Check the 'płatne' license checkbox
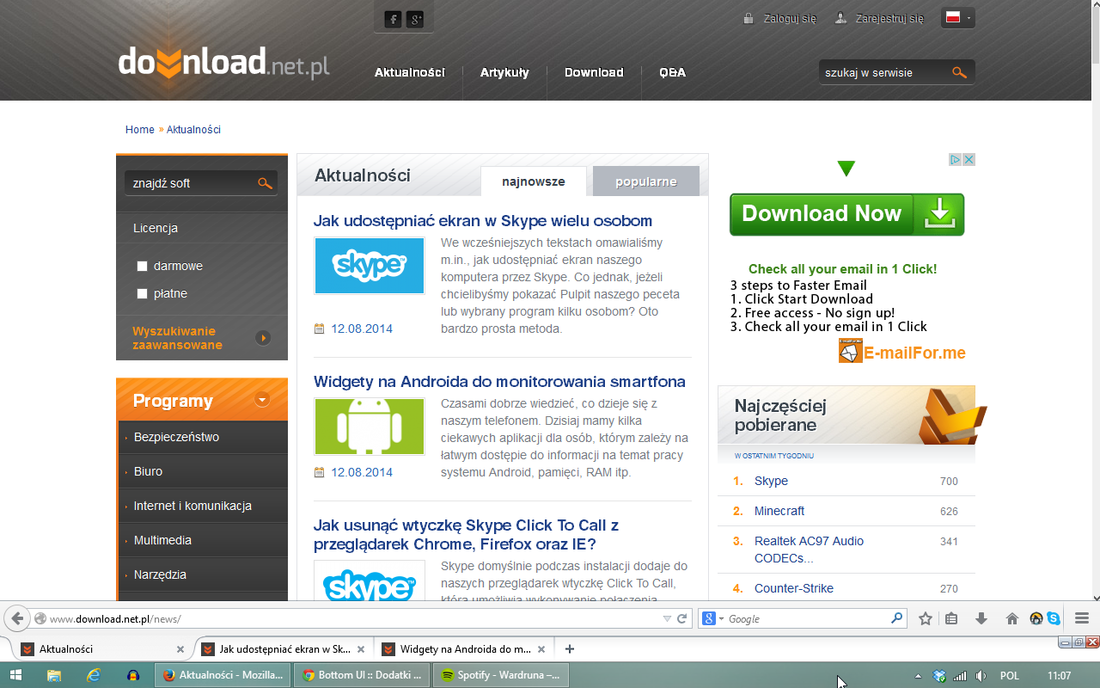The height and width of the screenshot is (688, 1100). tap(142, 294)
